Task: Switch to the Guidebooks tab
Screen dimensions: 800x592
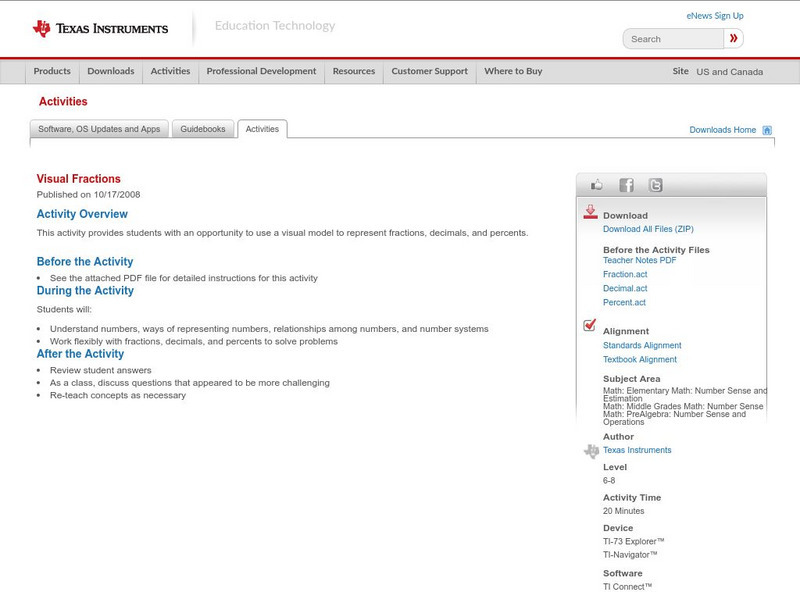Action: [203, 129]
